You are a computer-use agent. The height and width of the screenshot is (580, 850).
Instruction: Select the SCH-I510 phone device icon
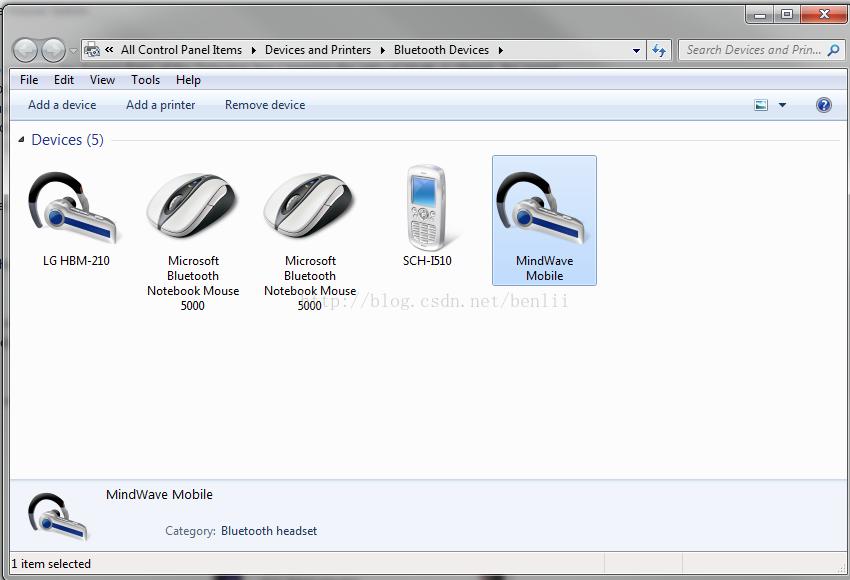pos(427,208)
